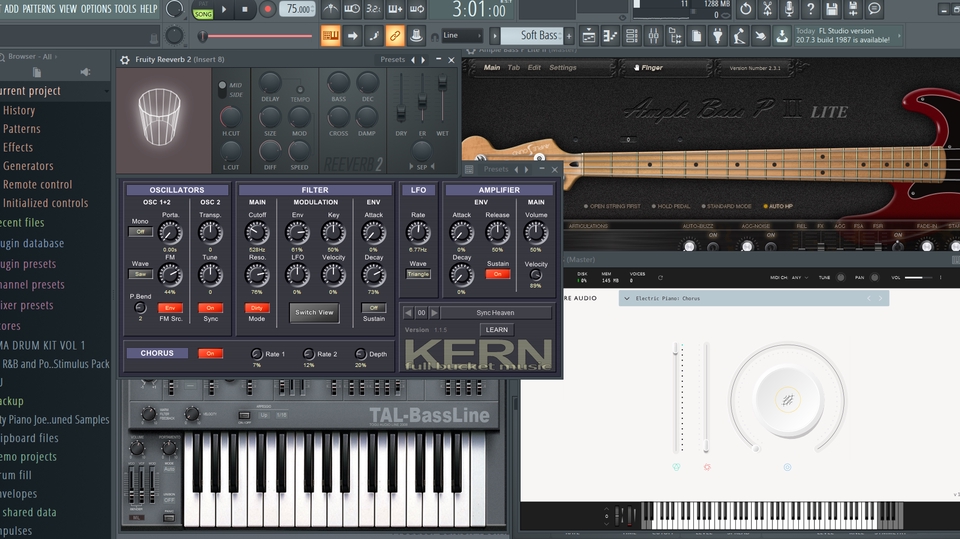Image resolution: width=960 pixels, height=539 pixels.
Task: Open the plugin picker plug icon
Action: pos(718,36)
